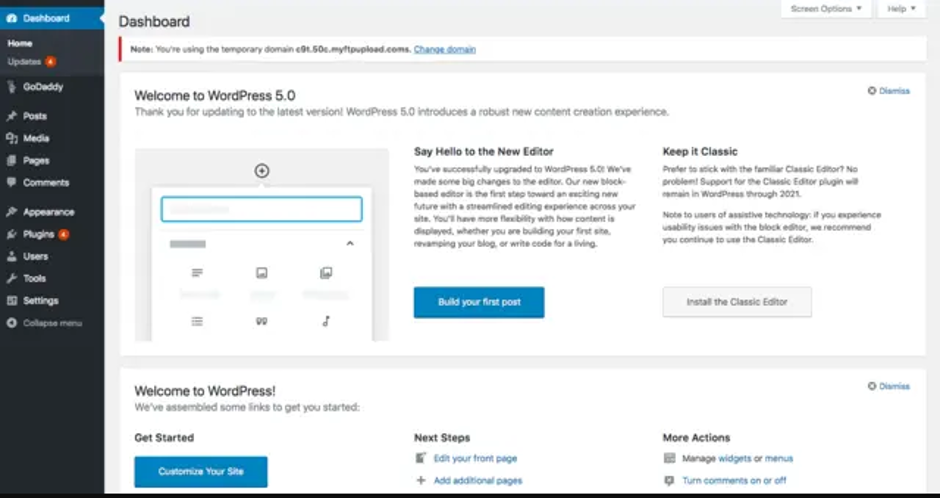
Task: Click the Tools wrench icon
Action: coord(11,279)
